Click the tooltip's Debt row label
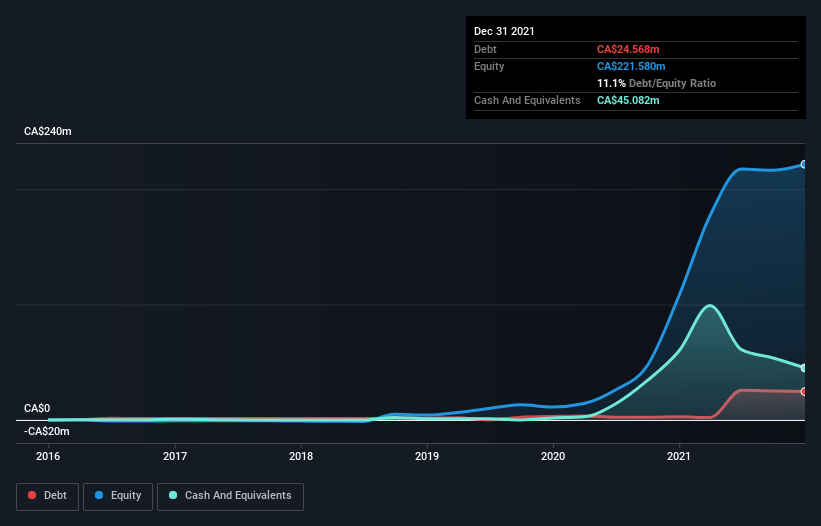821x526 pixels. [x=485, y=49]
